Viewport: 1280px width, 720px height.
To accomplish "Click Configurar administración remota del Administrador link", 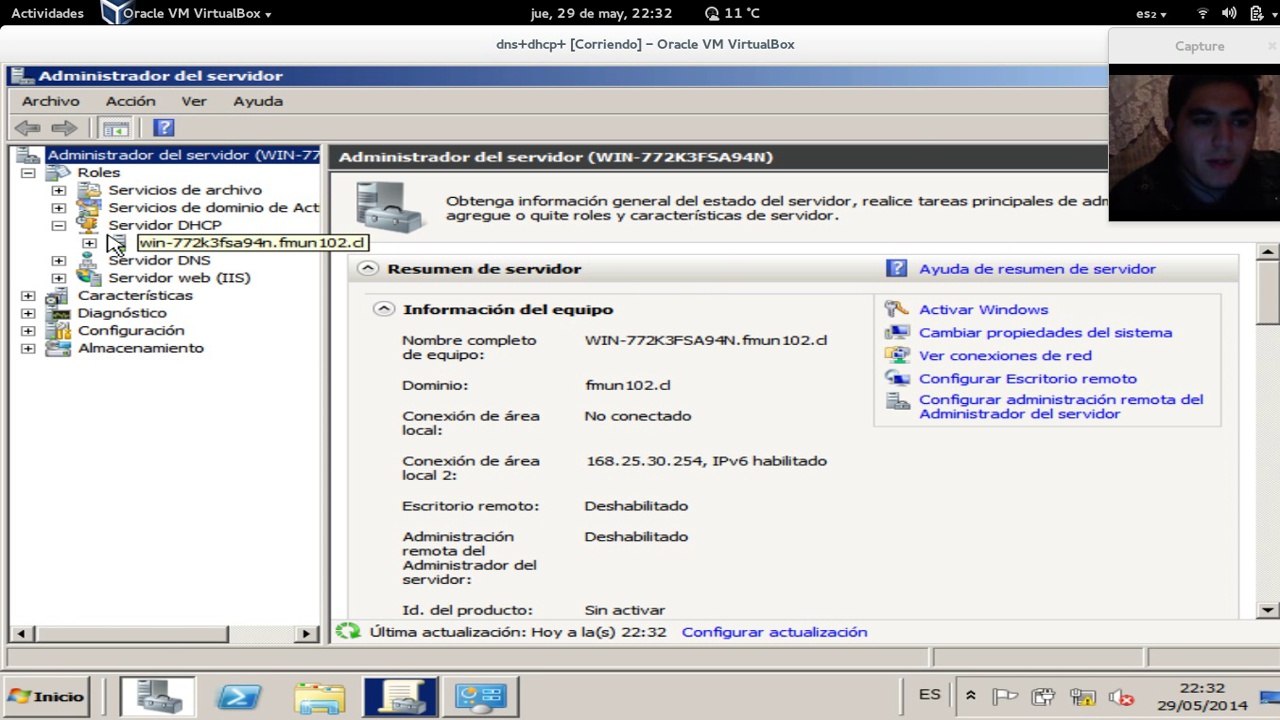I will tap(1061, 406).
